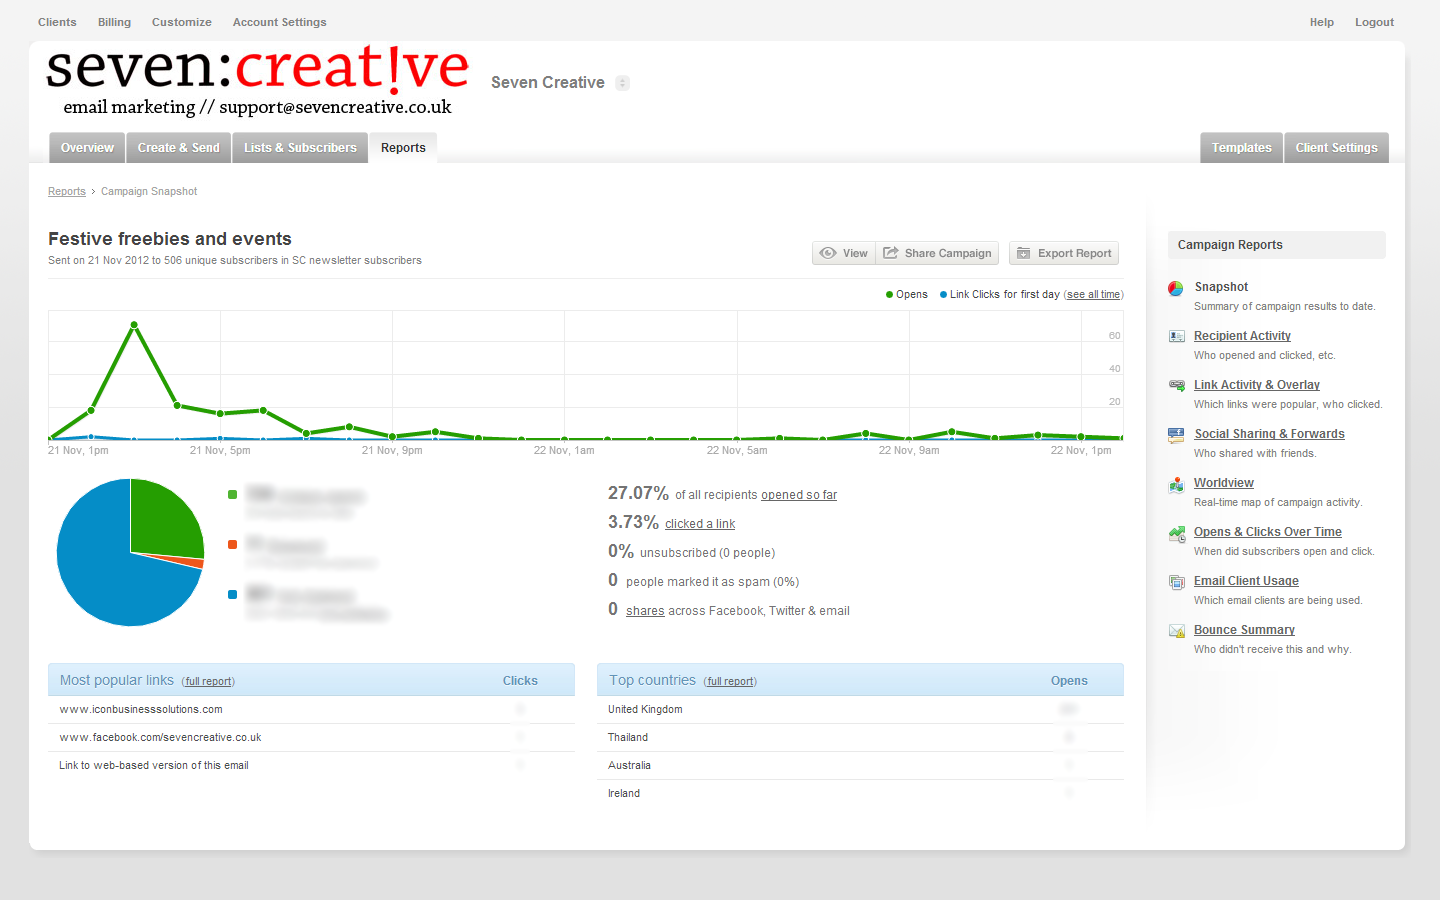Screen dimensions: 1440x900
Task: Click the Opens & Clicks Over Time icon
Action: 1177,533
